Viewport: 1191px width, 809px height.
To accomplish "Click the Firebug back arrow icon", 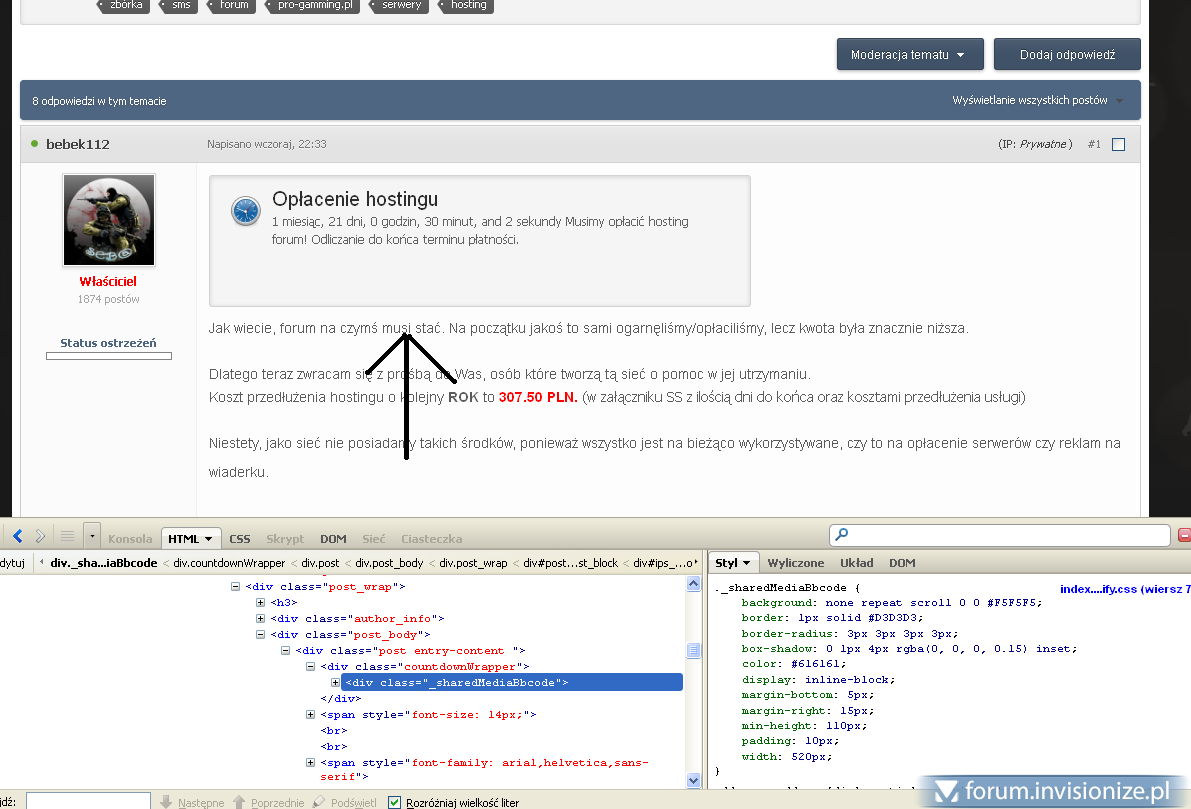I will (18, 537).
